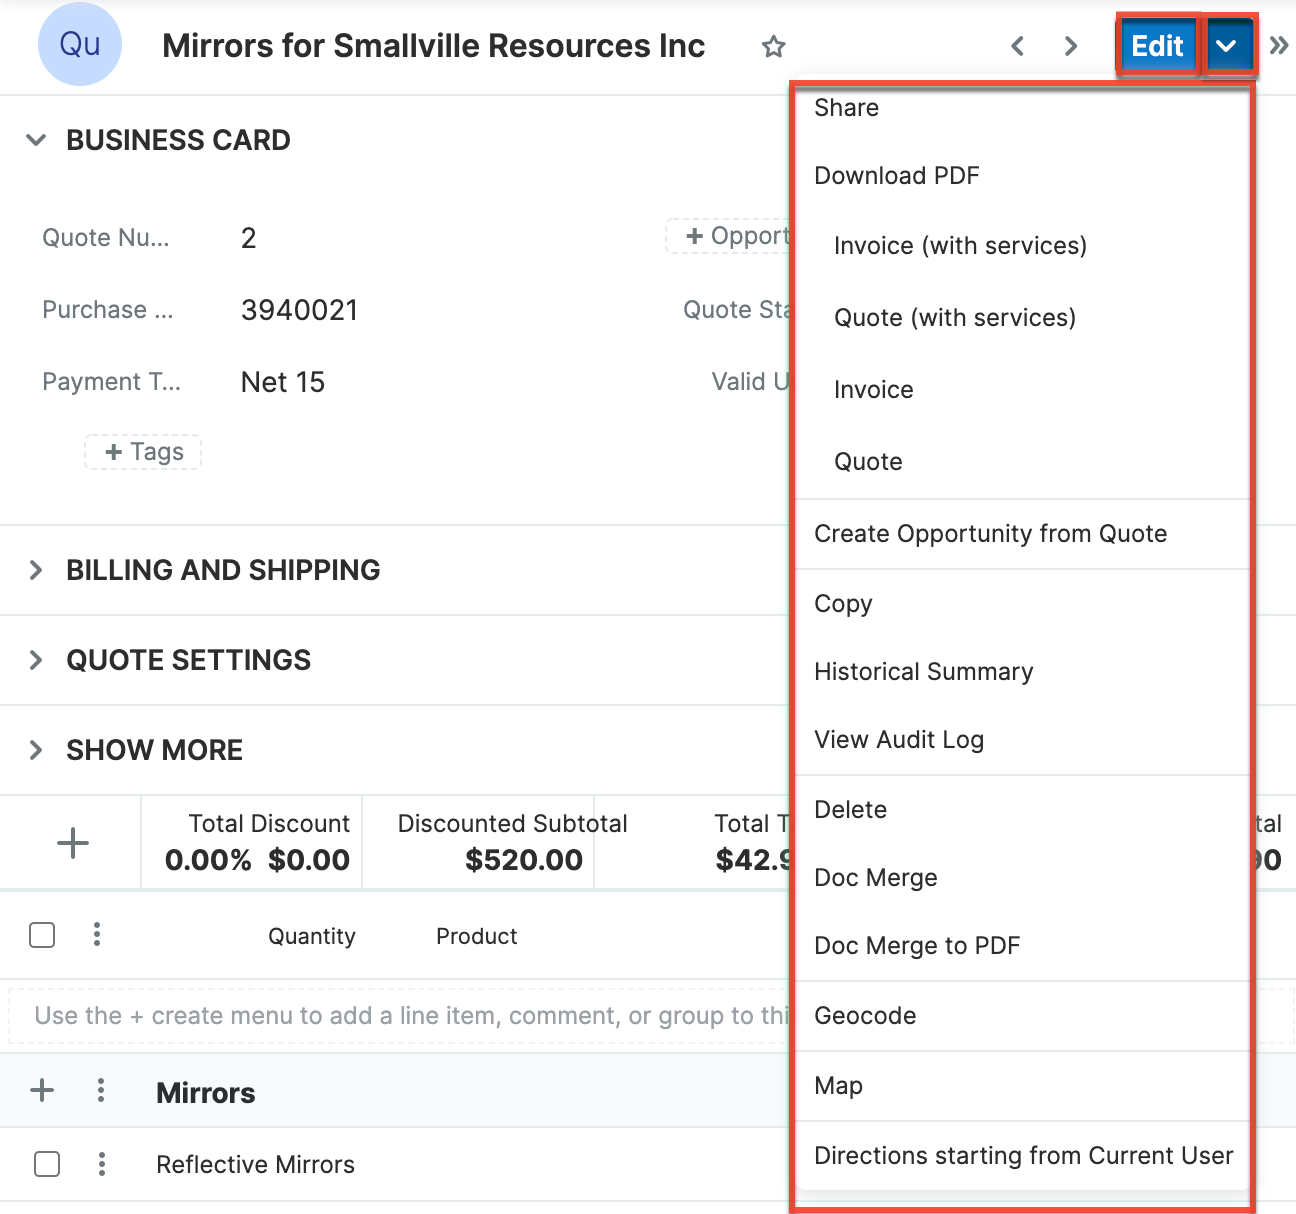Screen dimensions: 1296x1214
Task: Open the three-dot menu in the Quantity header row
Action: coord(97,935)
